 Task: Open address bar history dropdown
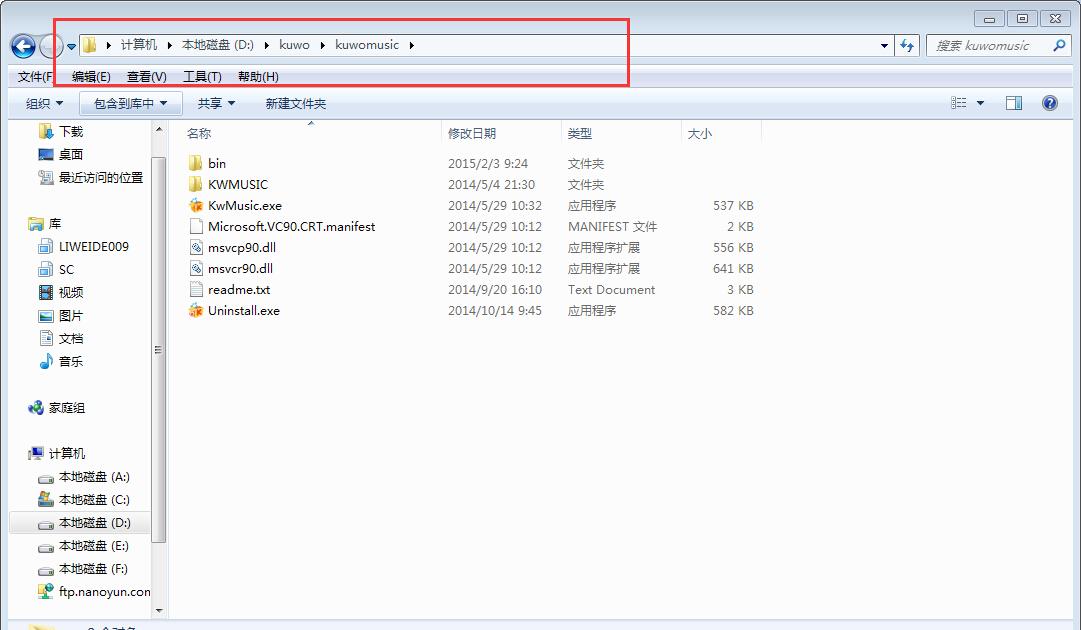tap(885, 46)
